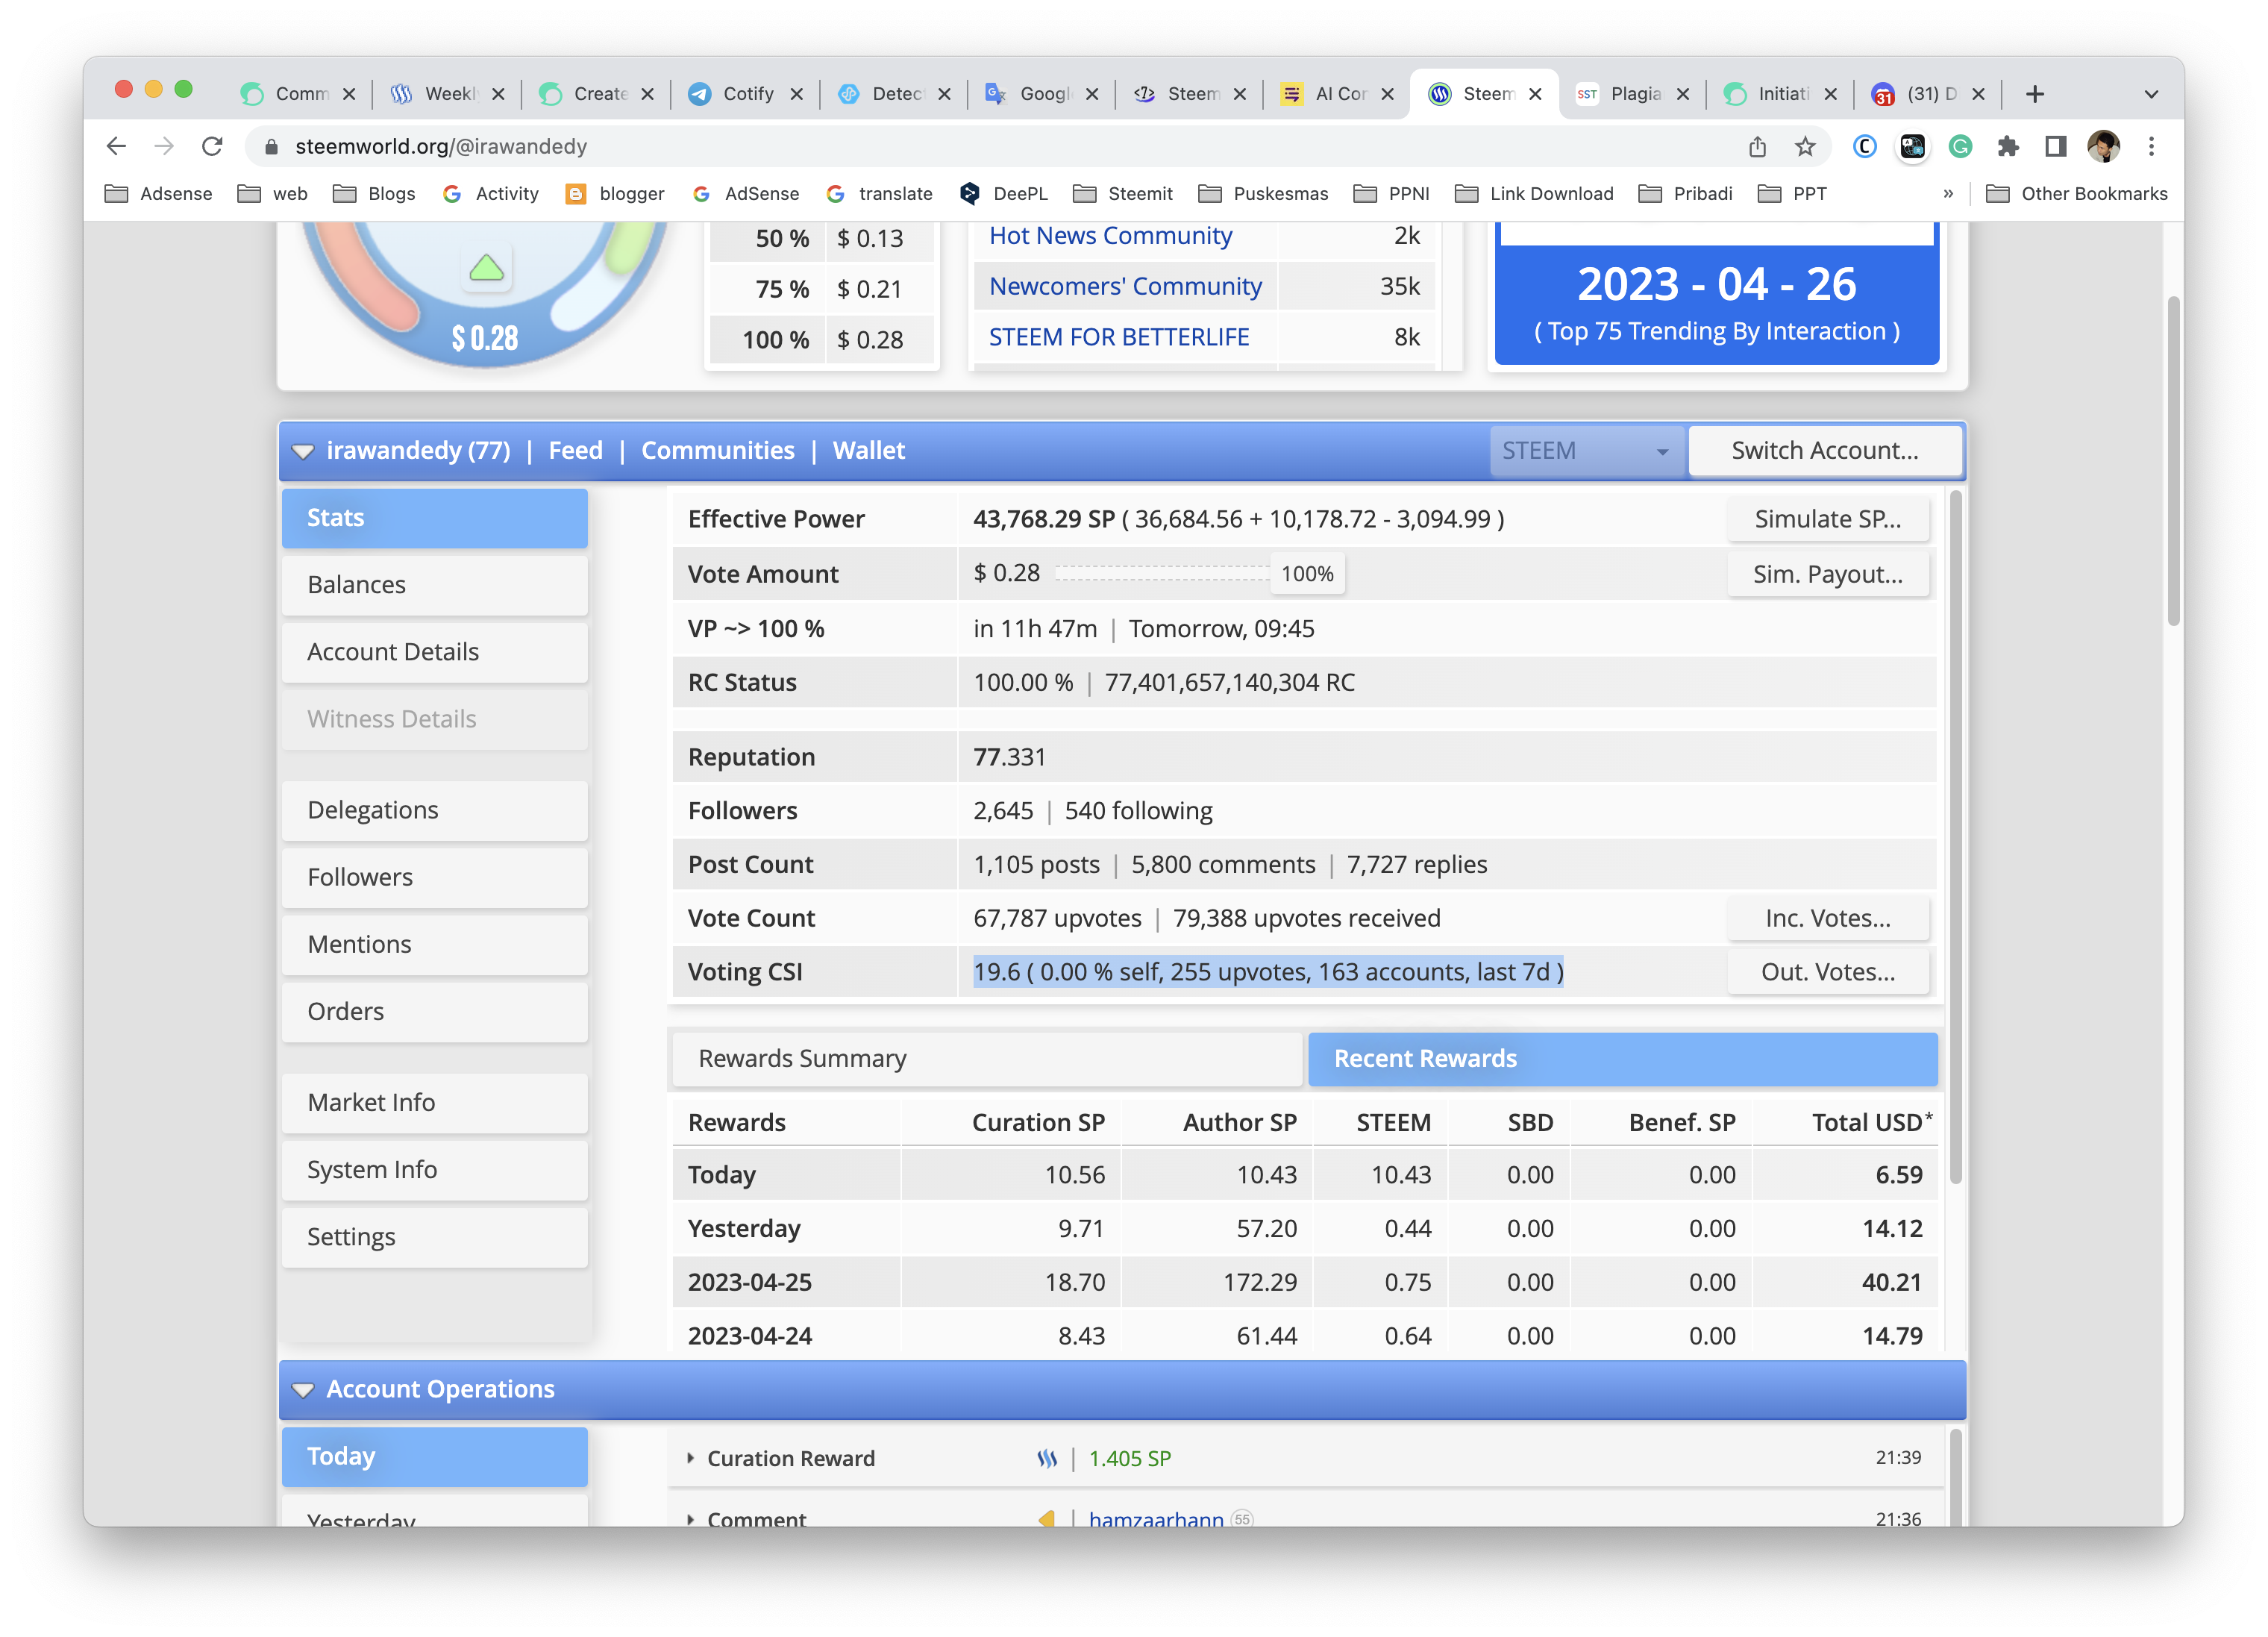
Task: Click Switch Account button
Action: point(1825,451)
